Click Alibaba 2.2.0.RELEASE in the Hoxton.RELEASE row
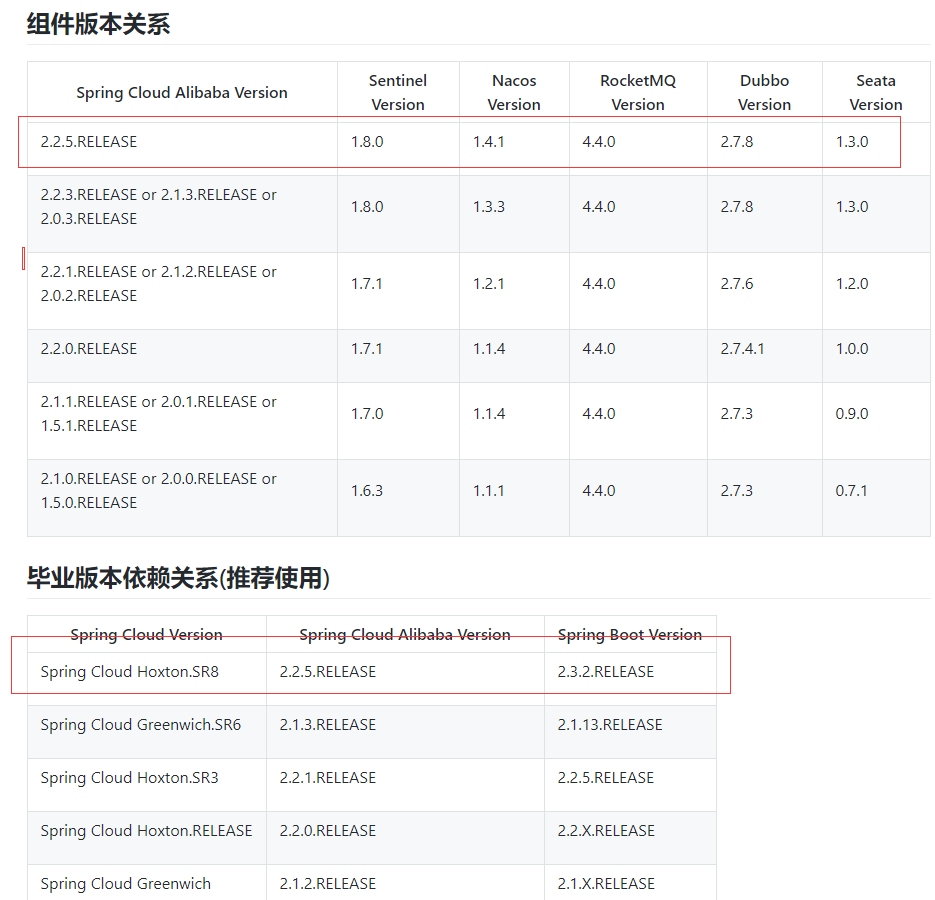 click(328, 831)
